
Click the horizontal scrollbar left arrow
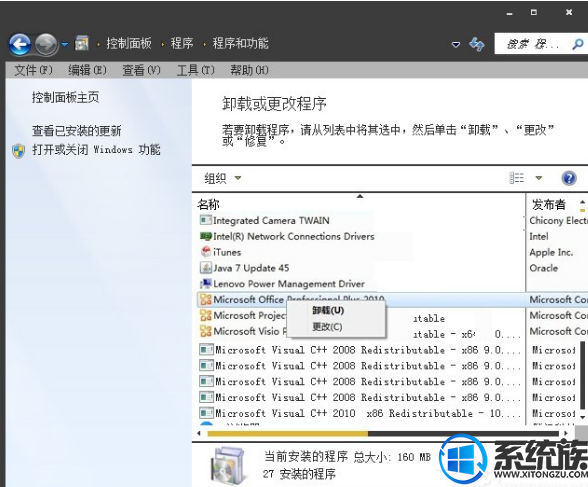tap(199, 434)
